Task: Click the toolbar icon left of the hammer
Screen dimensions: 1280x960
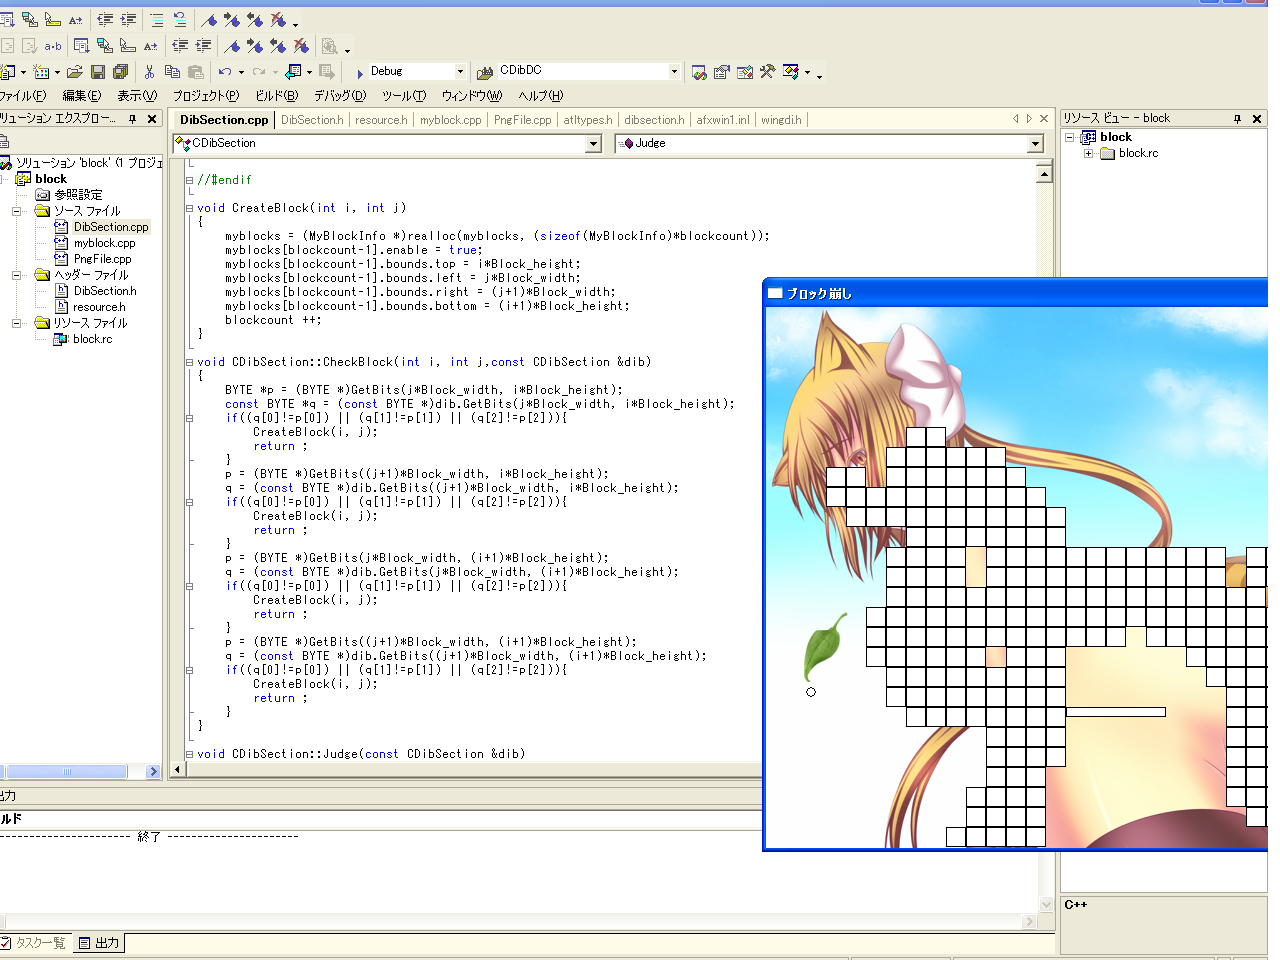Action: point(745,72)
